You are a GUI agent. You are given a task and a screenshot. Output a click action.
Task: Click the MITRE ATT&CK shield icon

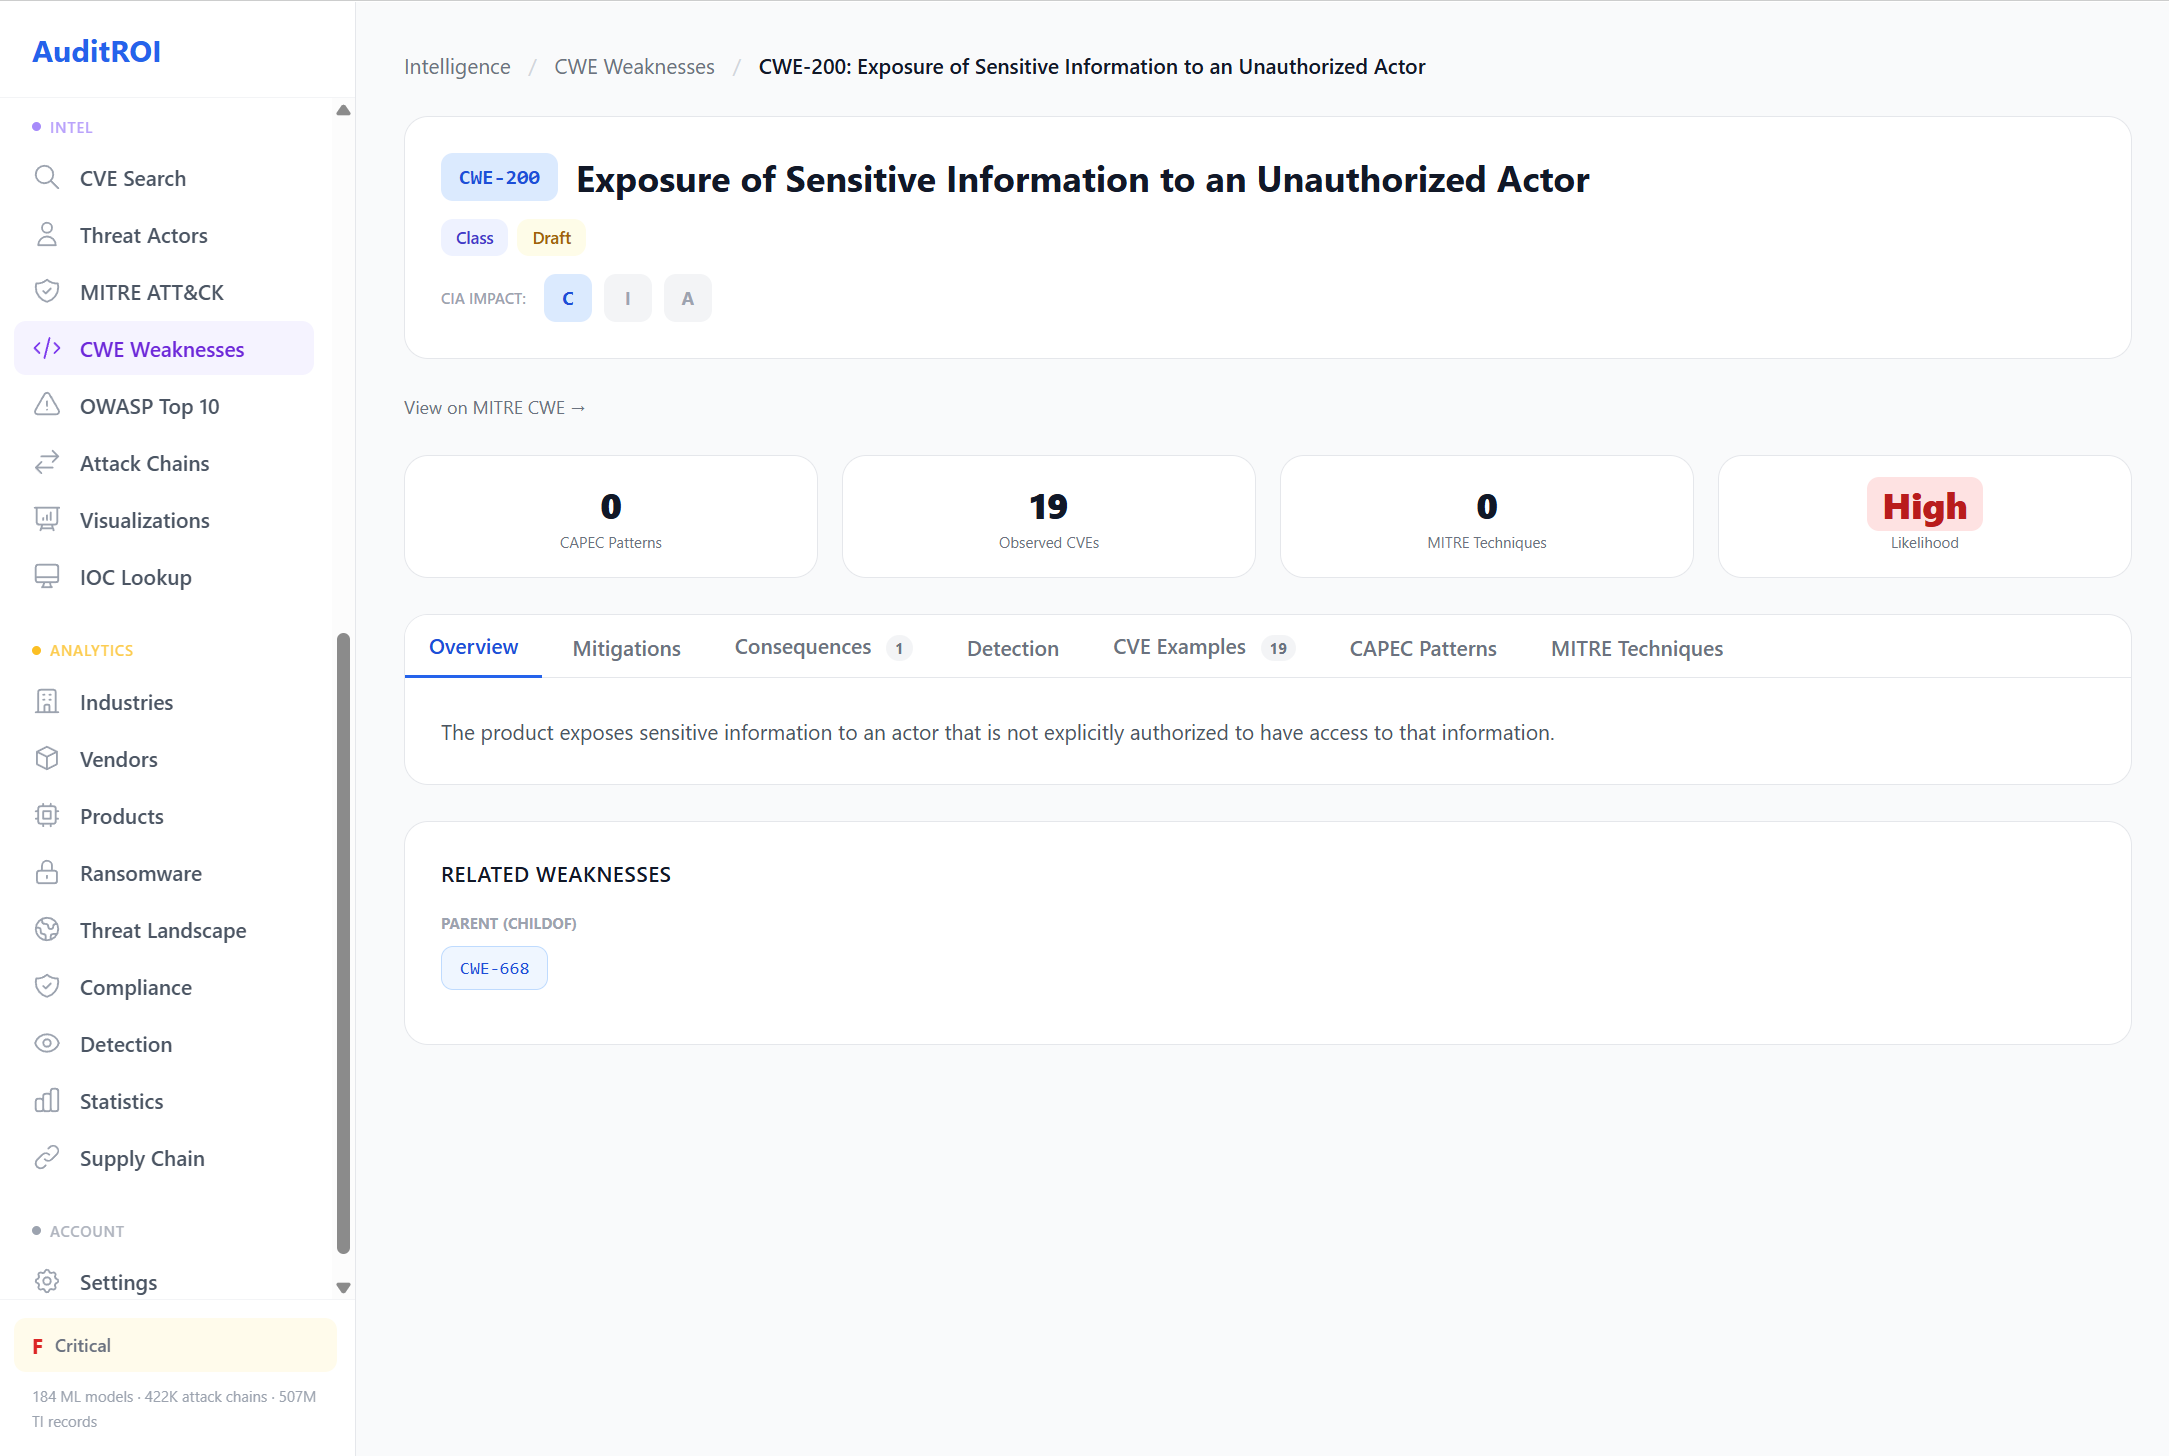click(47, 291)
